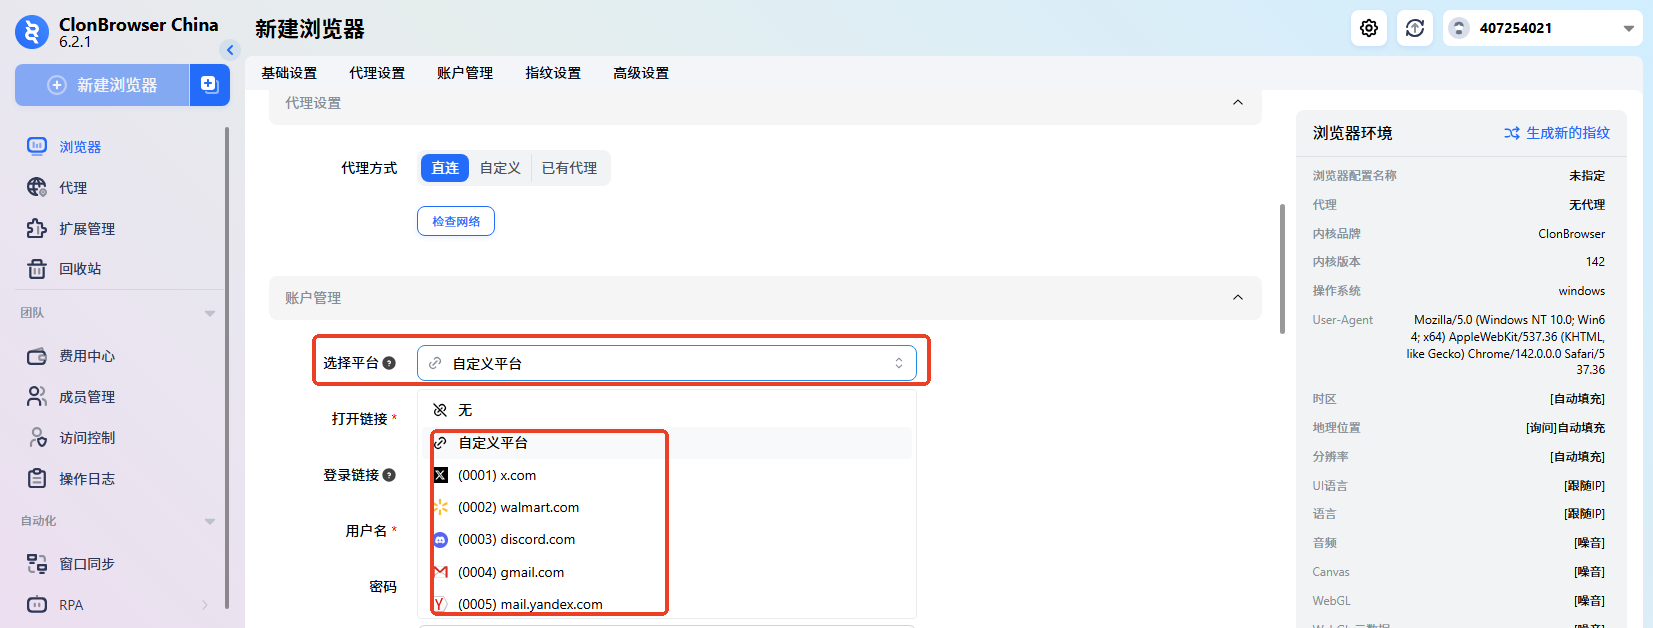Viewport: 1653px width, 628px height.
Task: Click the refresh sync icon in header
Action: tap(1415, 28)
